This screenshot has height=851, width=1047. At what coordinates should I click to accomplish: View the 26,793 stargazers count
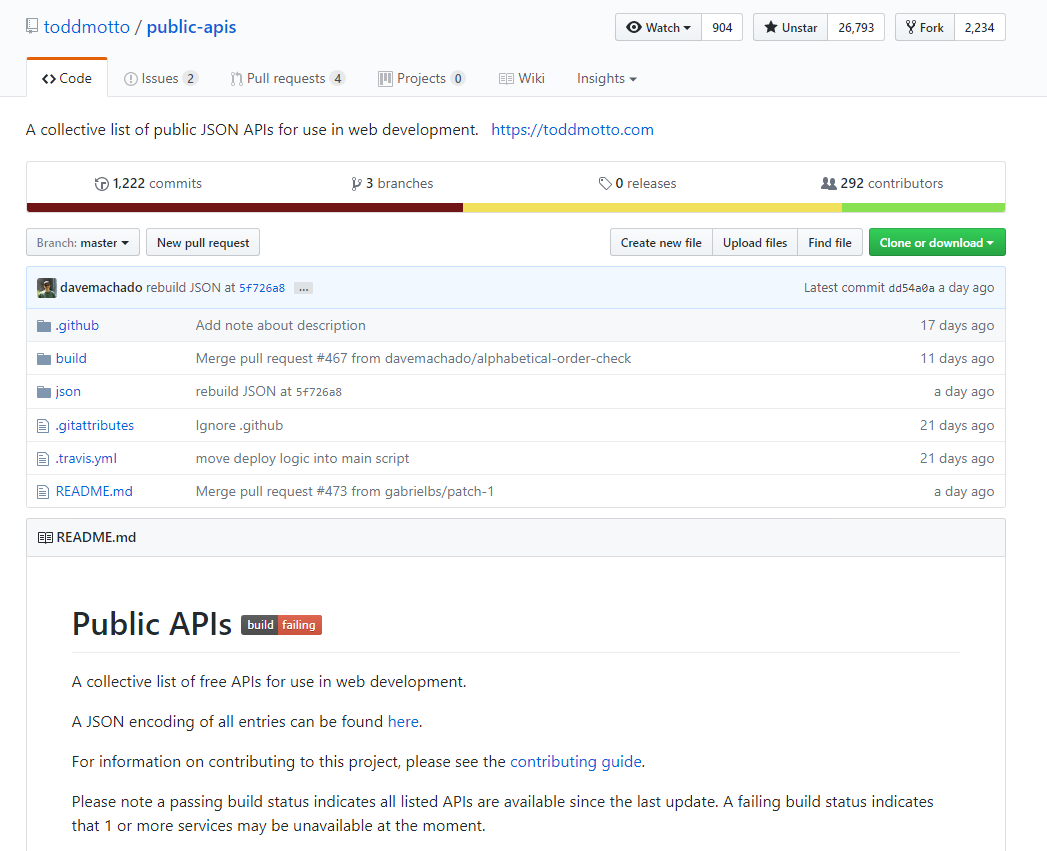[x=856, y=27]
